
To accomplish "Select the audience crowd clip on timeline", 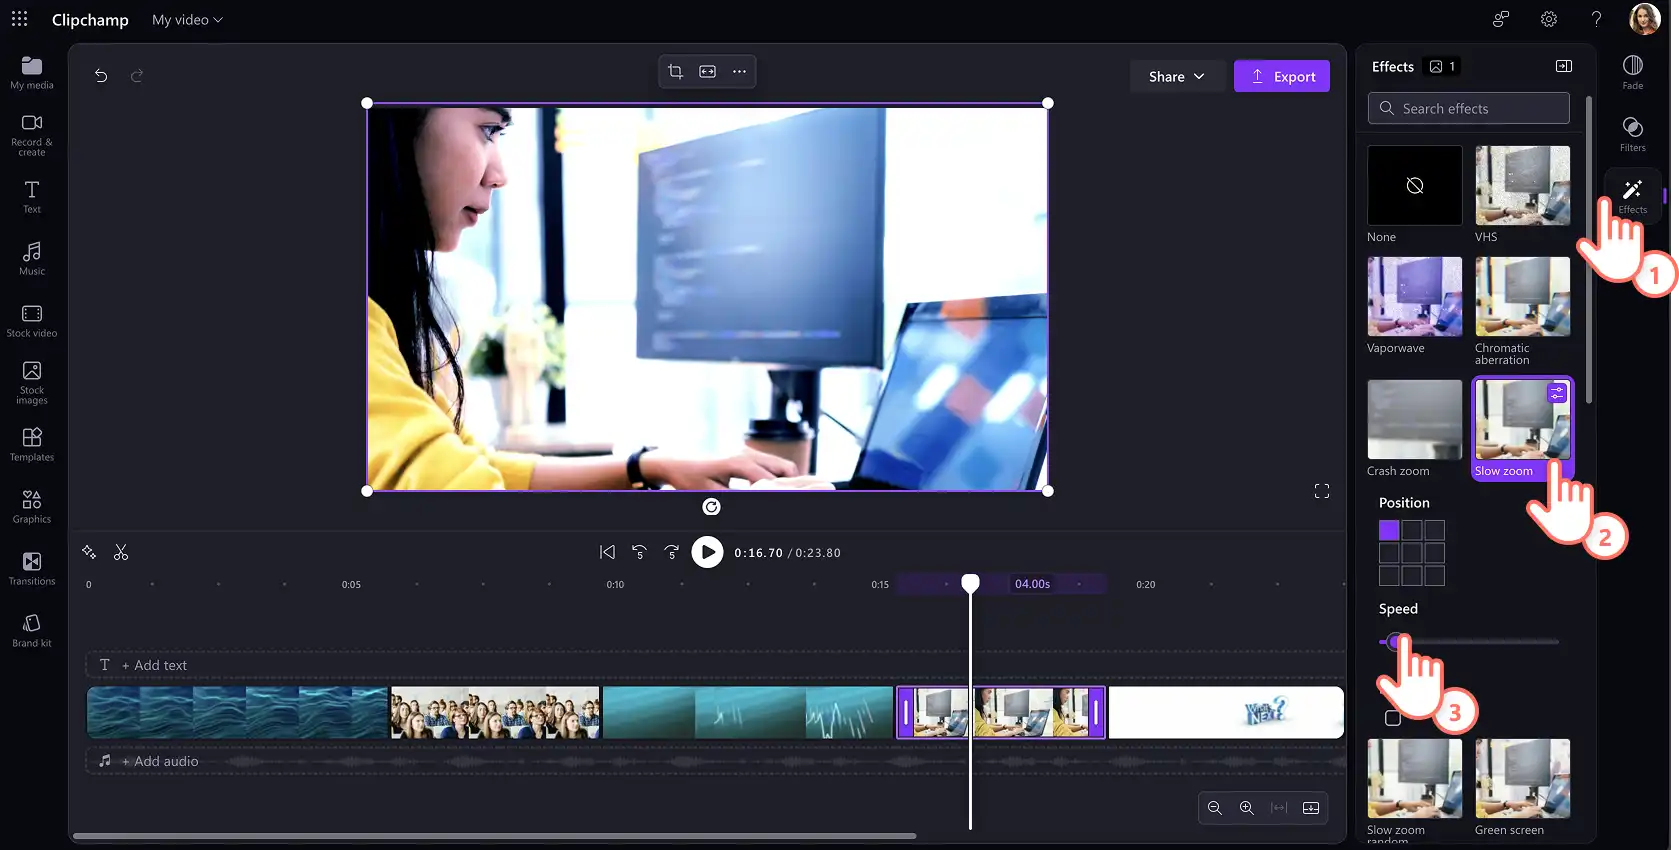I will (495, 712).
